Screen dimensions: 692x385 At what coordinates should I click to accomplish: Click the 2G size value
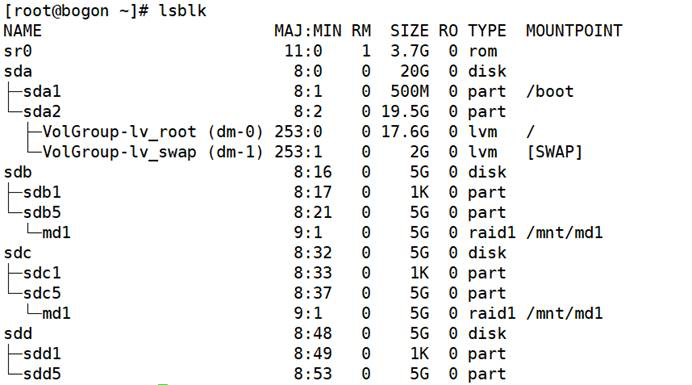coord(419,152)
